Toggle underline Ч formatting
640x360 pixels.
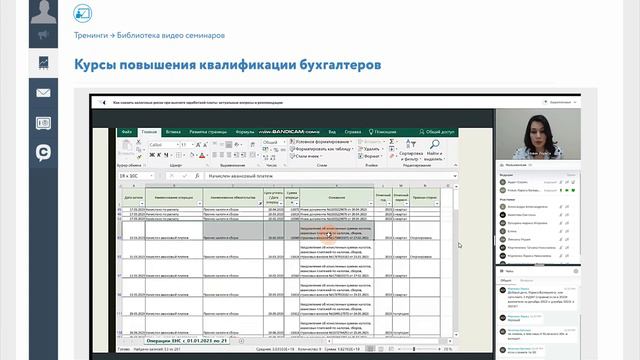(x=166, y=155)
